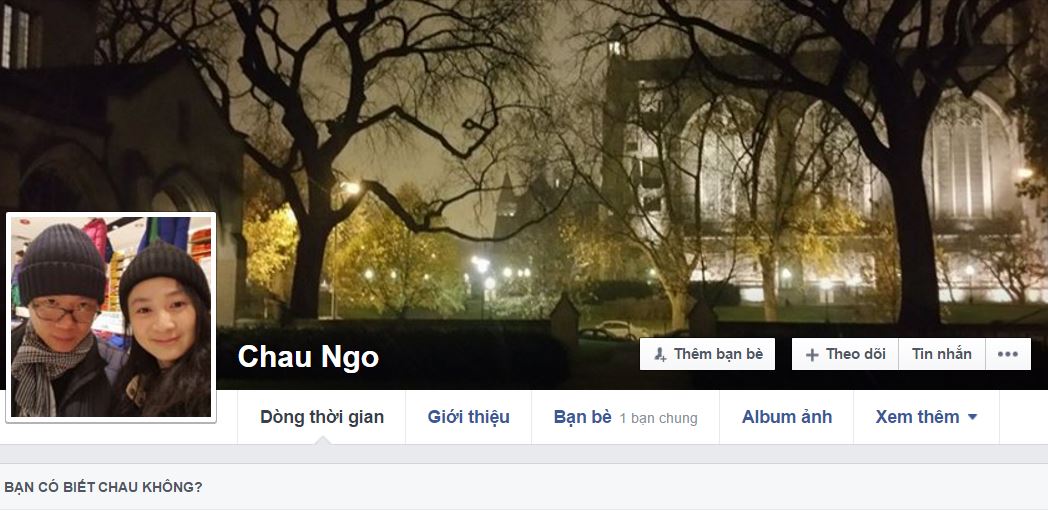Click the Chau Ngo profile name

308,357
